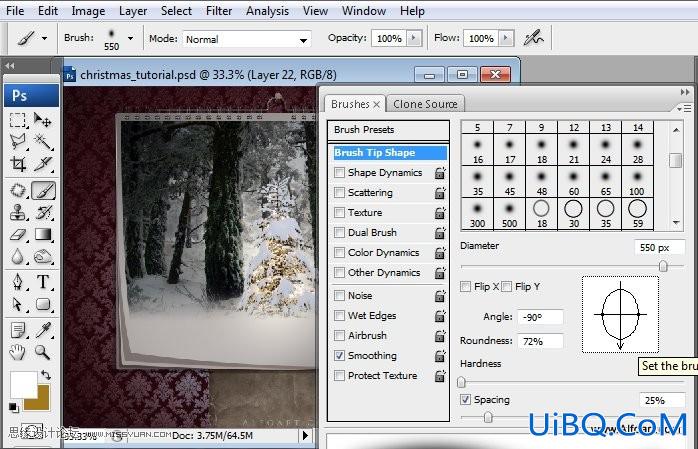Select the Magic Wand tool
Viewport: 698px width, 449px height.
click(x=43, y=142)
